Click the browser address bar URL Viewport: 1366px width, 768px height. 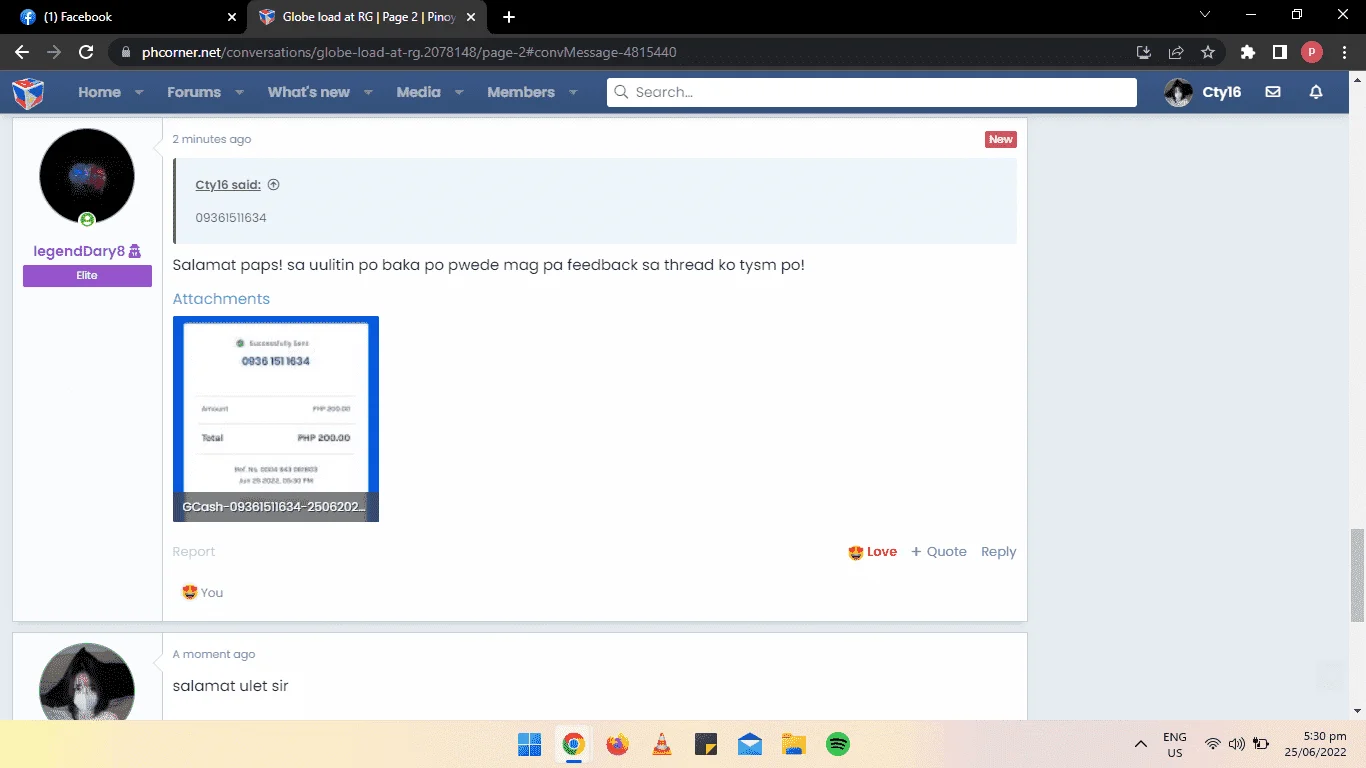(409, 52)
